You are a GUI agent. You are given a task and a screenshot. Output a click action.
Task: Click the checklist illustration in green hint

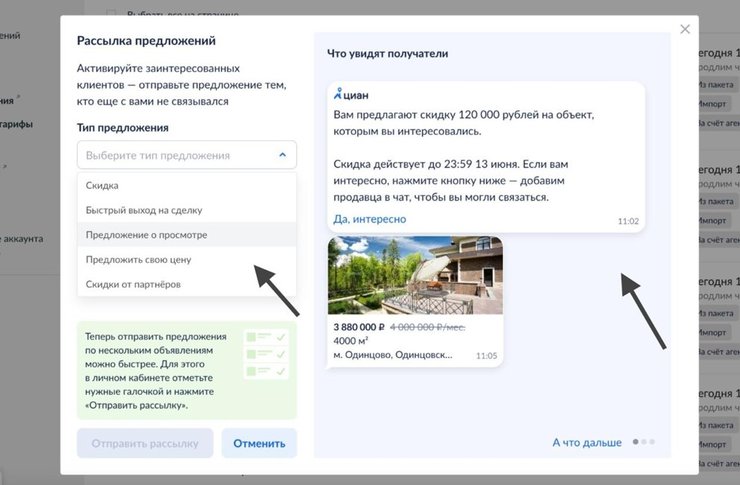pyautogui.click(x=266, y=354)
